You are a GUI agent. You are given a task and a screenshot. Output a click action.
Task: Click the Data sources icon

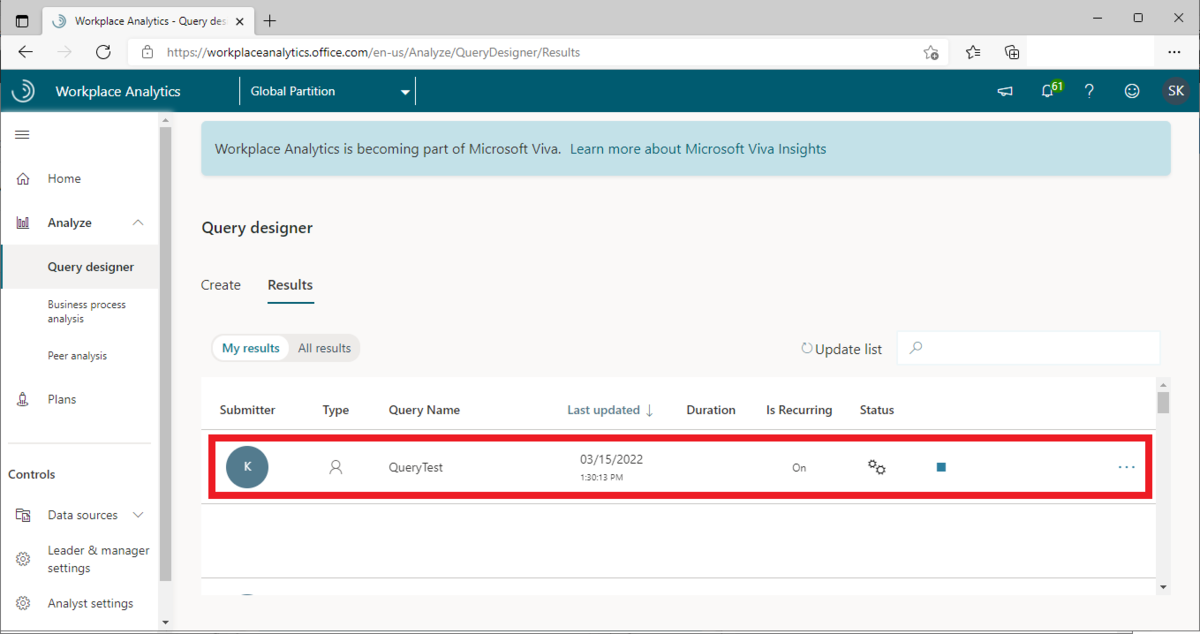click(23, 515)
